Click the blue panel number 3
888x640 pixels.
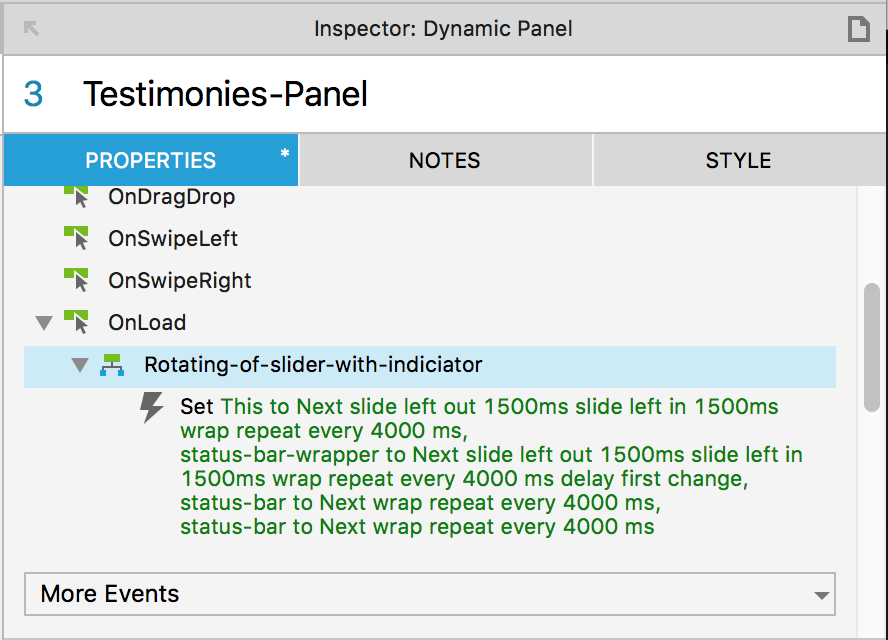36,93
